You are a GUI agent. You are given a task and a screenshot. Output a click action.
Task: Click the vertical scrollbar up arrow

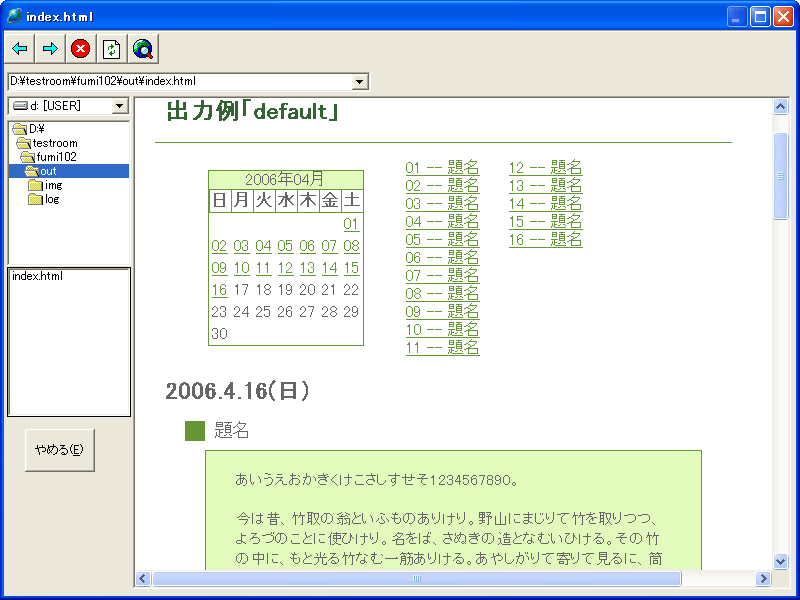[780, 107]
